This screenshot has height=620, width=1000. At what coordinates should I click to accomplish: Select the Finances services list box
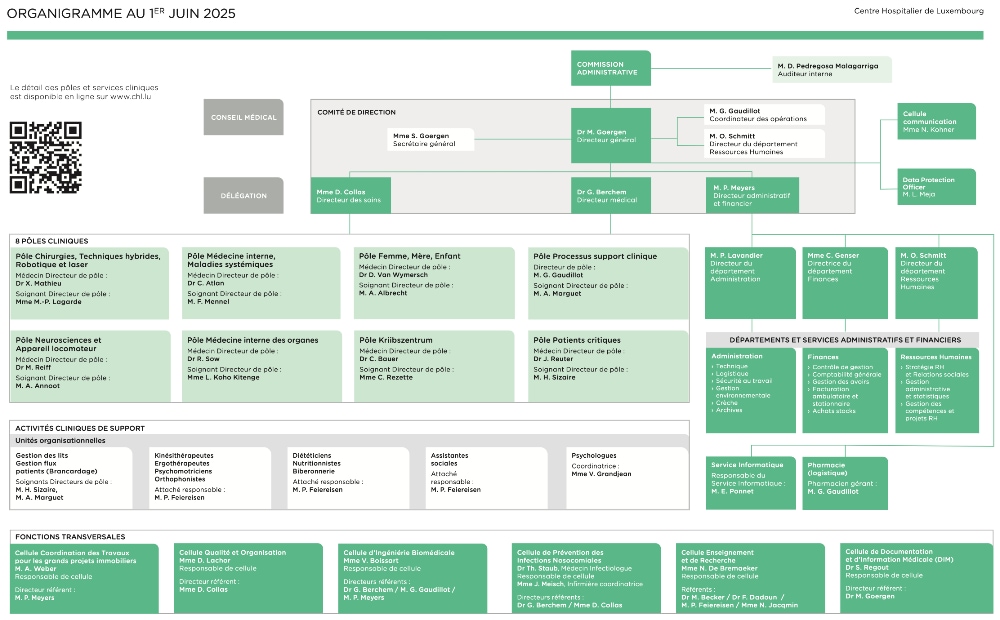[845, 390]
